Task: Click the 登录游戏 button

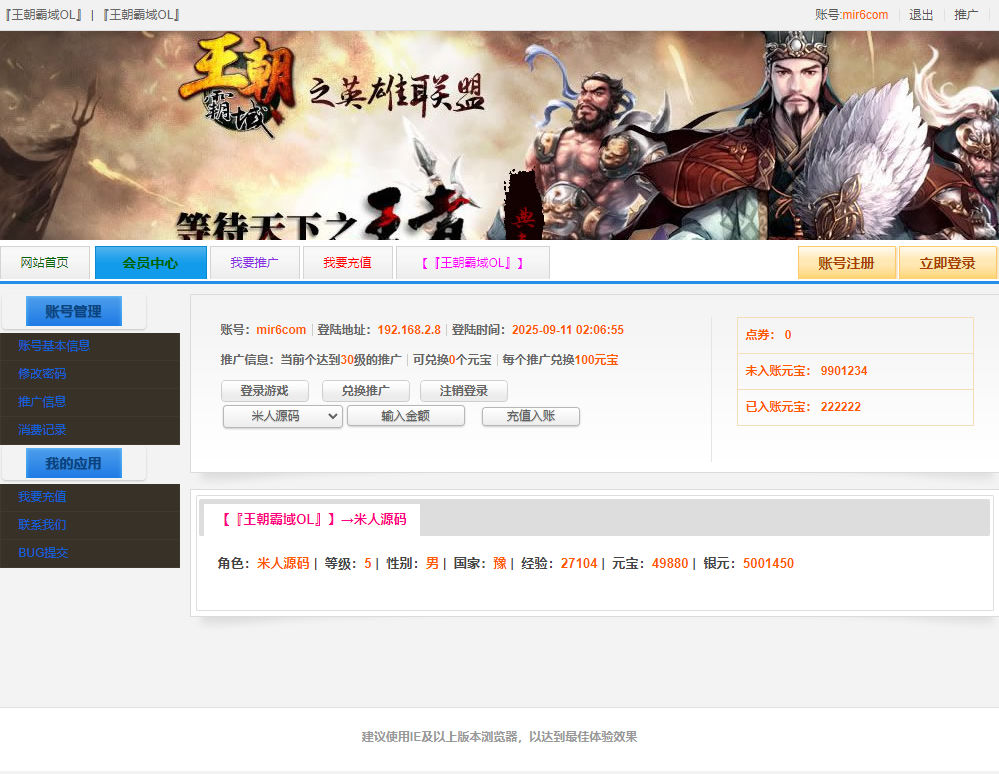Action: (x=264, y=391)
